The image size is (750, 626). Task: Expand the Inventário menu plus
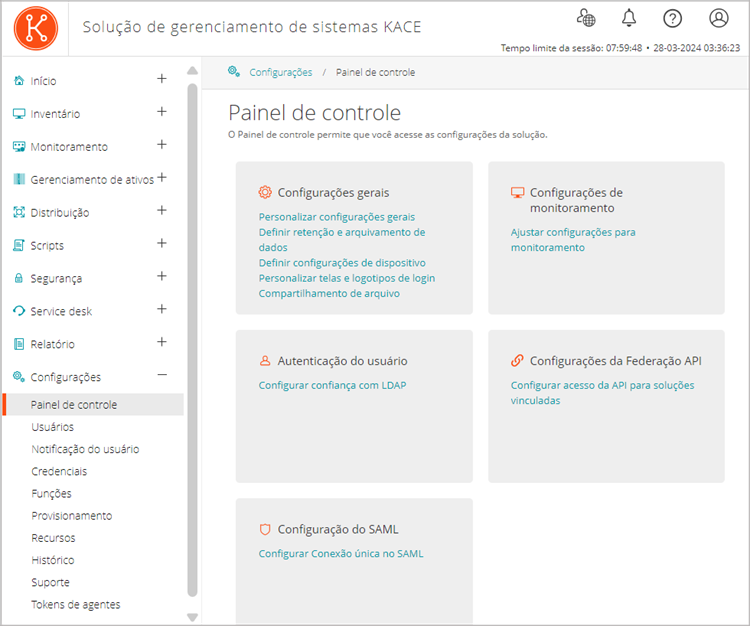tap(162, 112)
